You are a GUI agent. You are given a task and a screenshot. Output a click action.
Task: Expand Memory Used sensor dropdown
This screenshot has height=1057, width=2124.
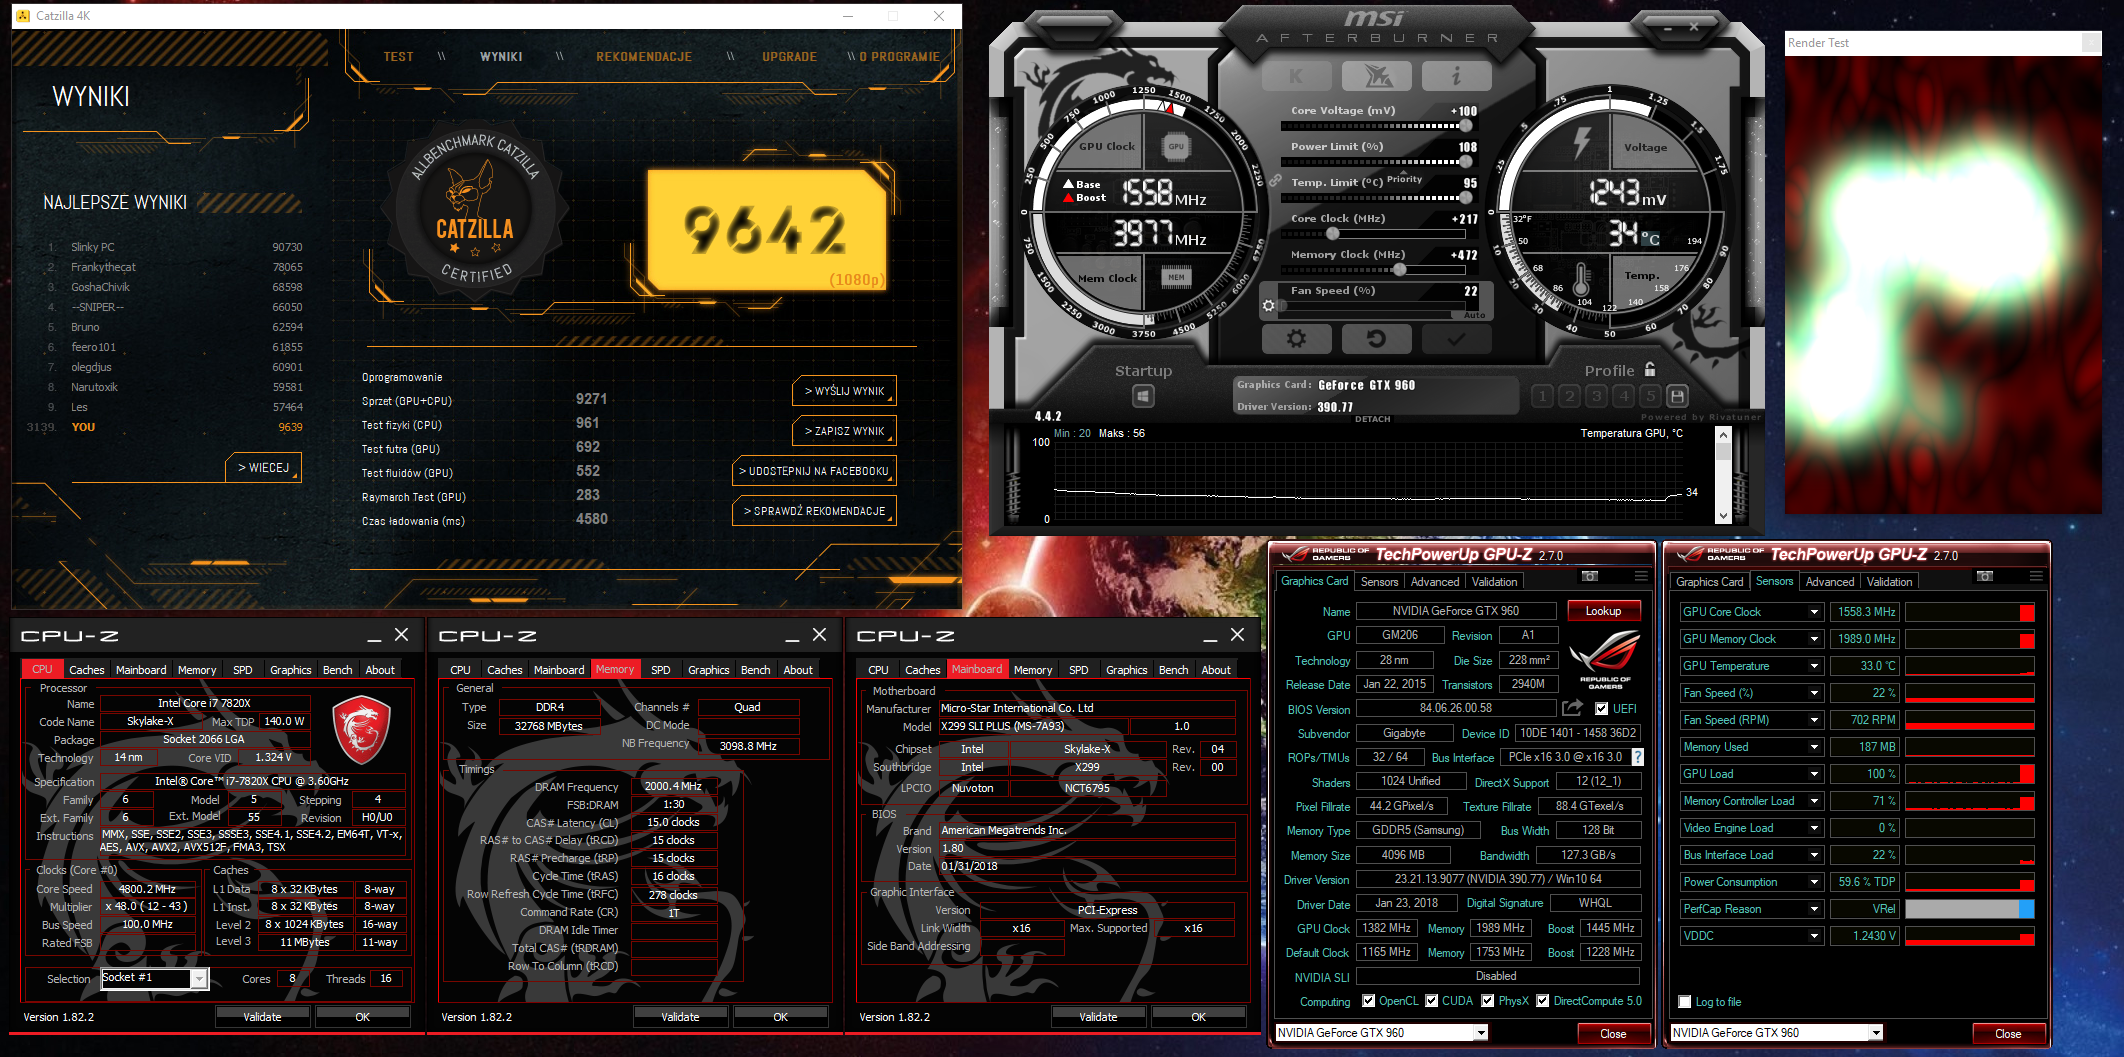1814,747
